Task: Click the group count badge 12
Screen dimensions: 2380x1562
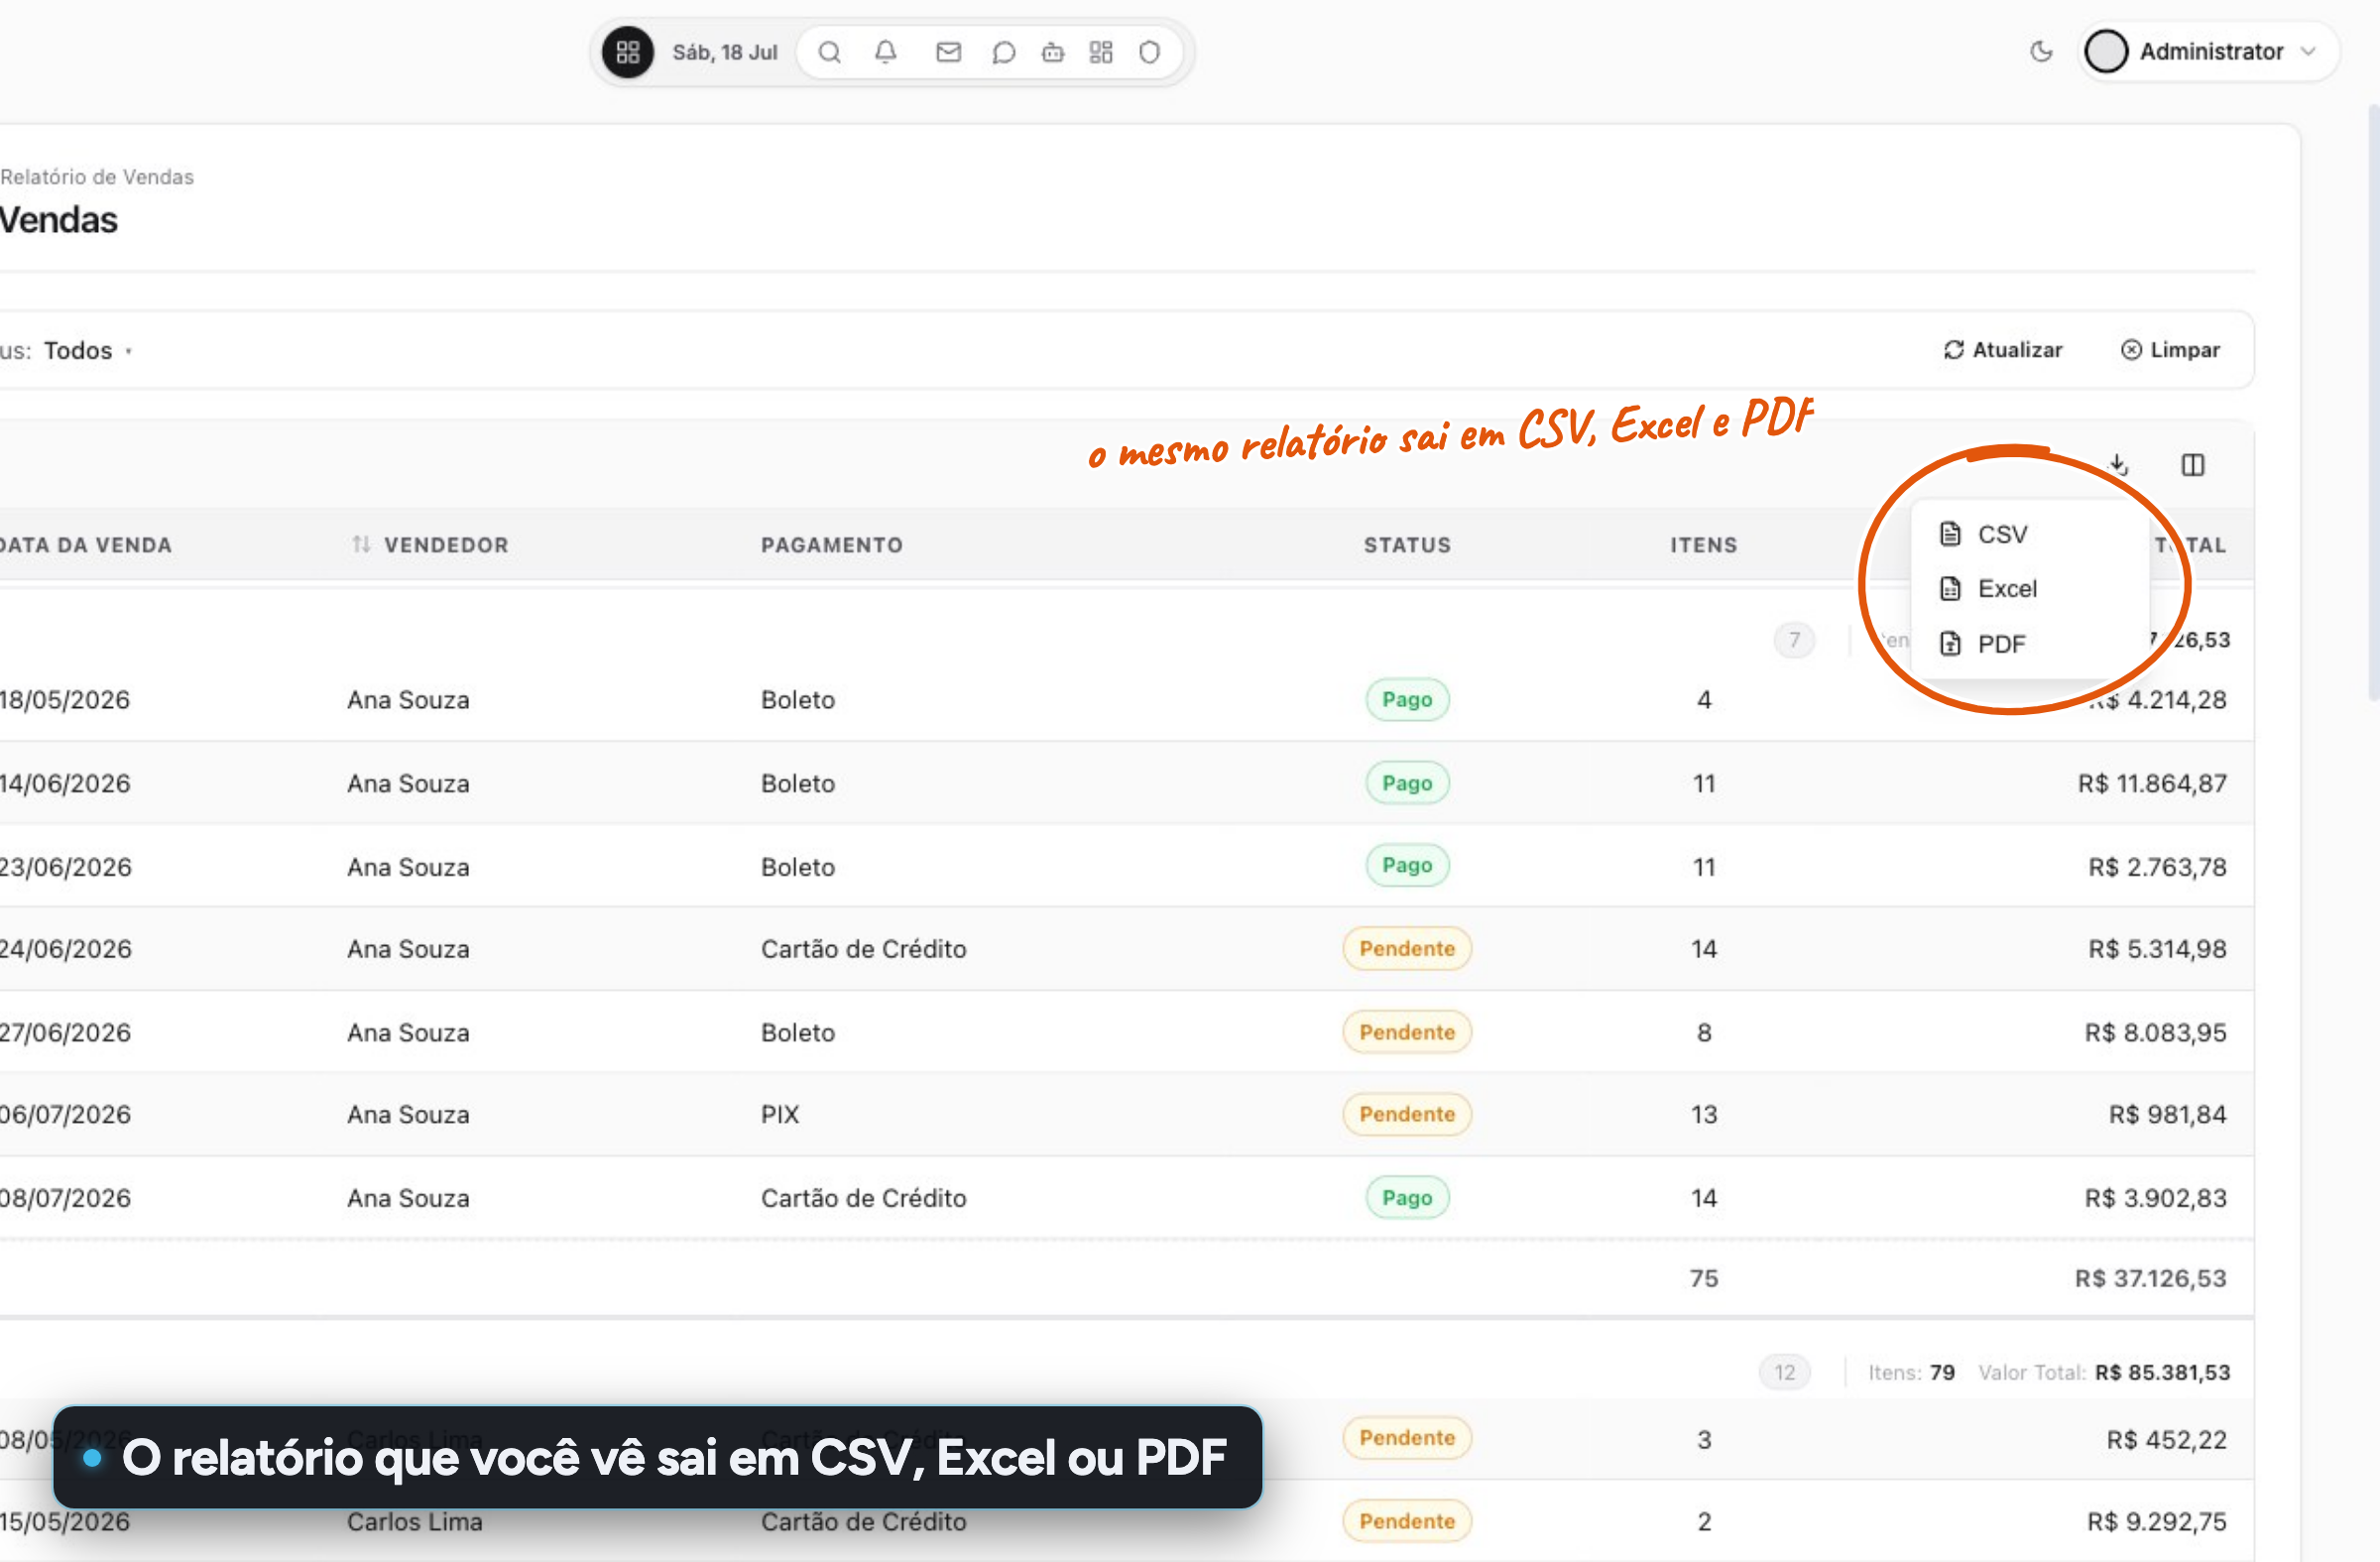Action: tap(1784, 1372)
